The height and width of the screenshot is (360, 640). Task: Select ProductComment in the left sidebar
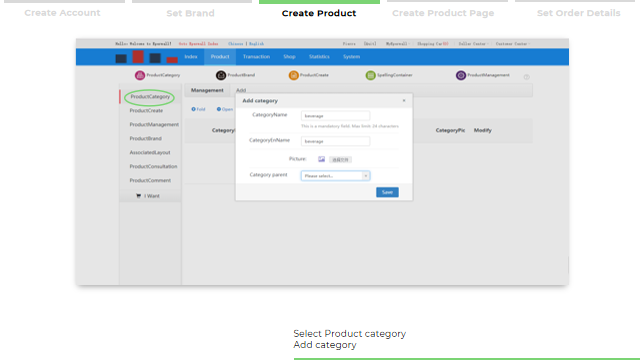tap(150, 180)
